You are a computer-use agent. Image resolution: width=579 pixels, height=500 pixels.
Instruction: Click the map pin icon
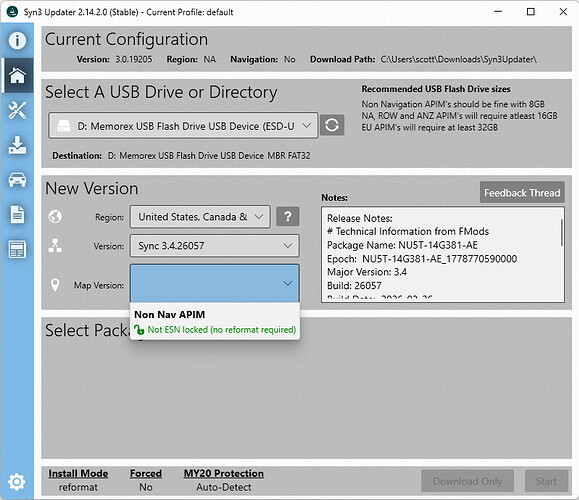(x=55, y=285)
